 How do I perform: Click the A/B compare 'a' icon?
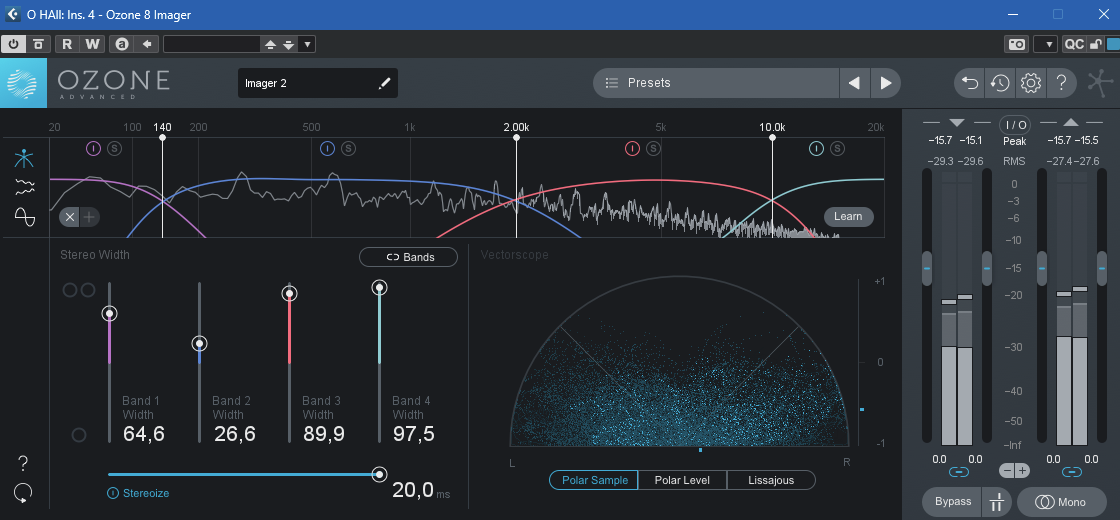[122, 44]
